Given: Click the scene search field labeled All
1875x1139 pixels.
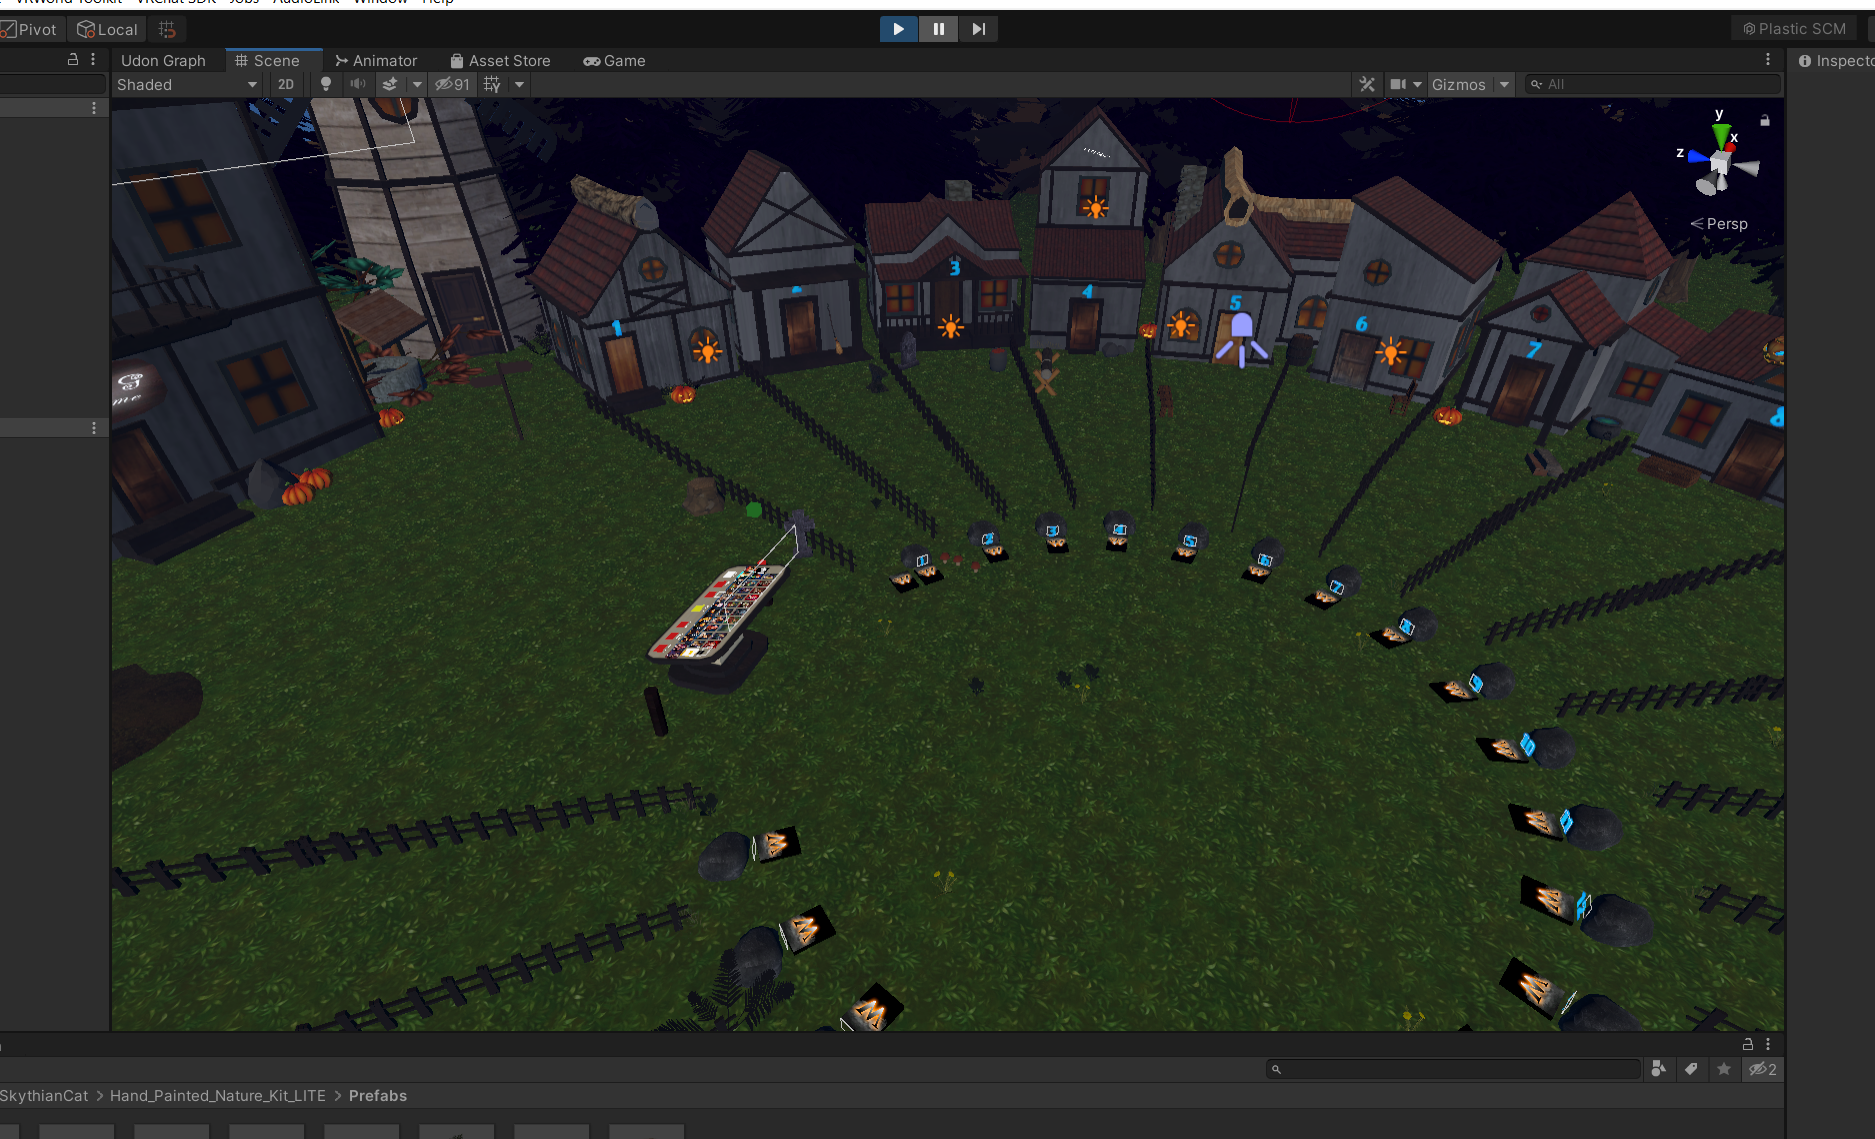Looking at the screenshot, I should [1652, 85].
